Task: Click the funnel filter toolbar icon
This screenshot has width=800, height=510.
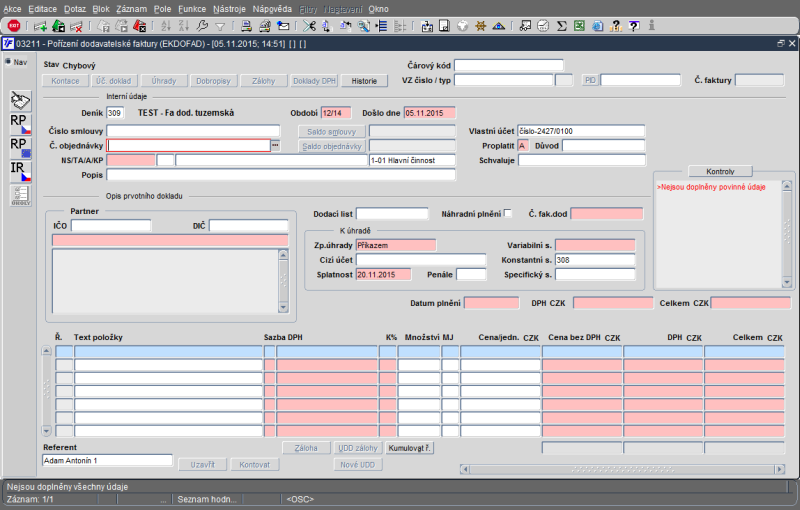Action: 220,26
